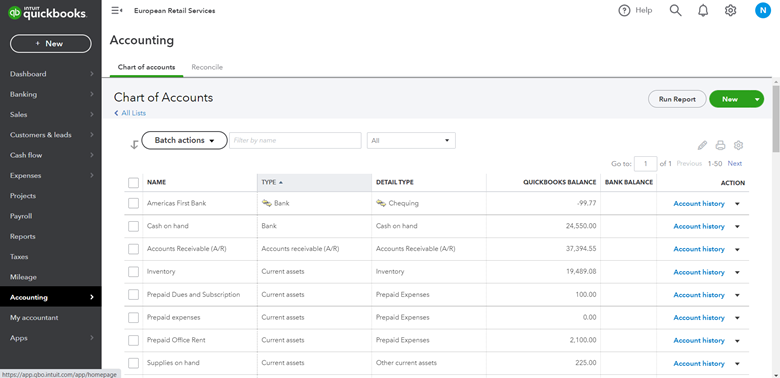Open Account history for Prepaid Dues and Subscription

699,295
